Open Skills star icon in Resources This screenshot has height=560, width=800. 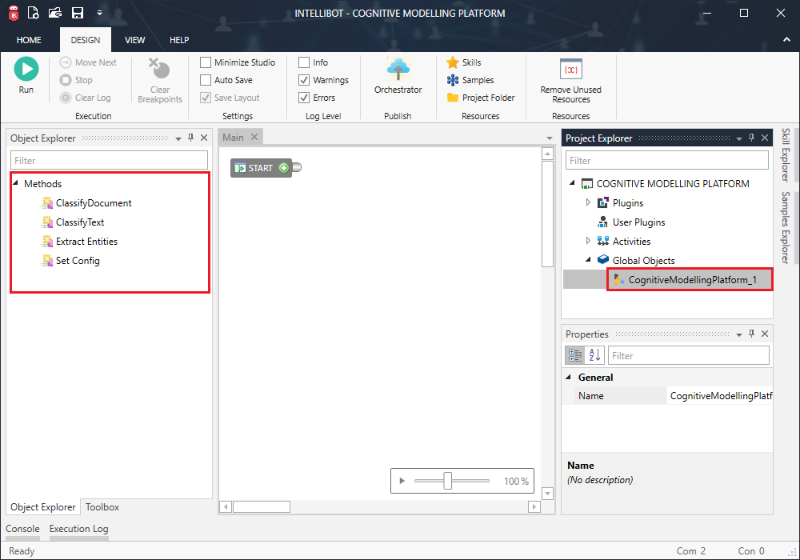[453, 63]
